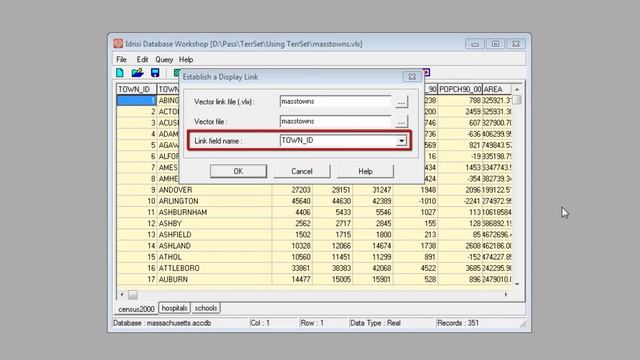Select the ARLINGTON cell
The image size is (640, 360).
[214, 201]
